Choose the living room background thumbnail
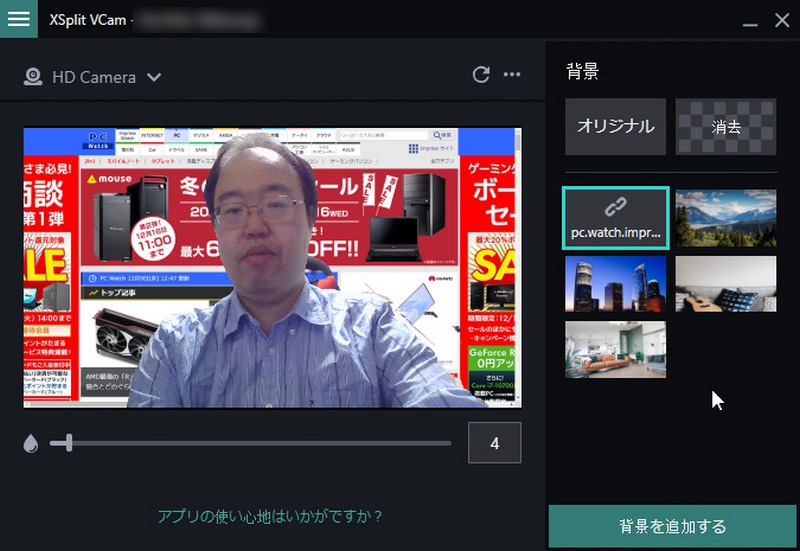Screen dimensions: 800x551 point(615,349)
